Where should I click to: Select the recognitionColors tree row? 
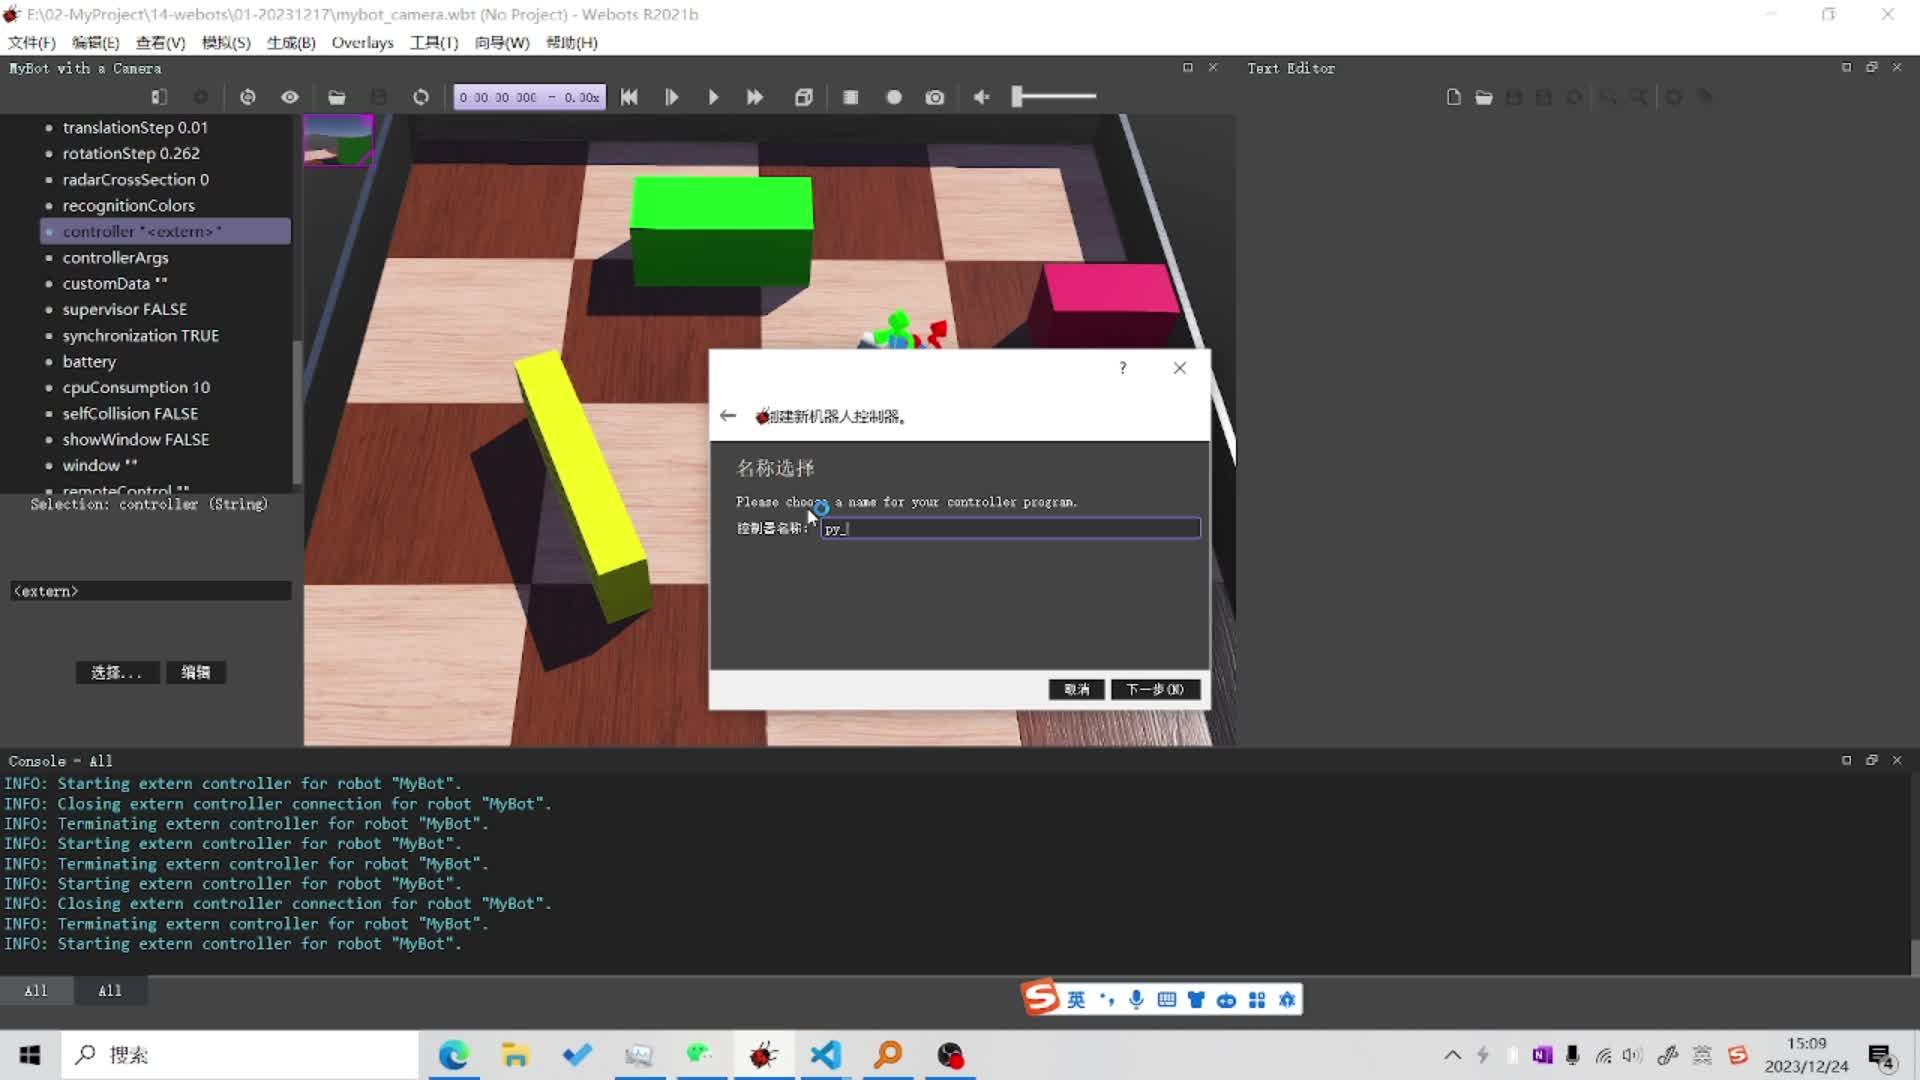(128, 205)
